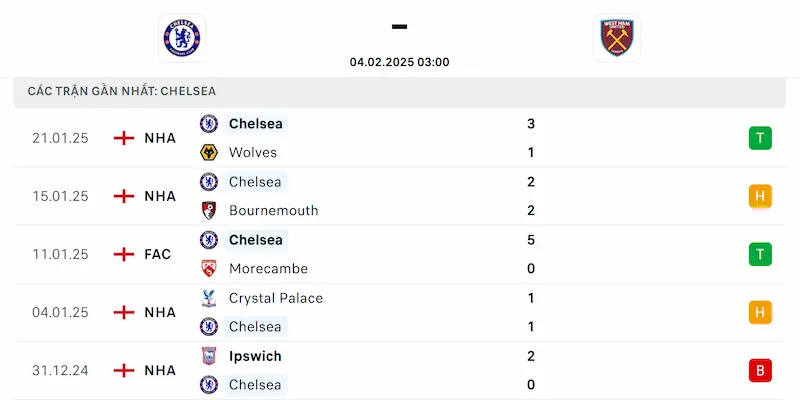Open the Ipswich team link
Viewport: 800px width, 400px height.
[255, 356]
